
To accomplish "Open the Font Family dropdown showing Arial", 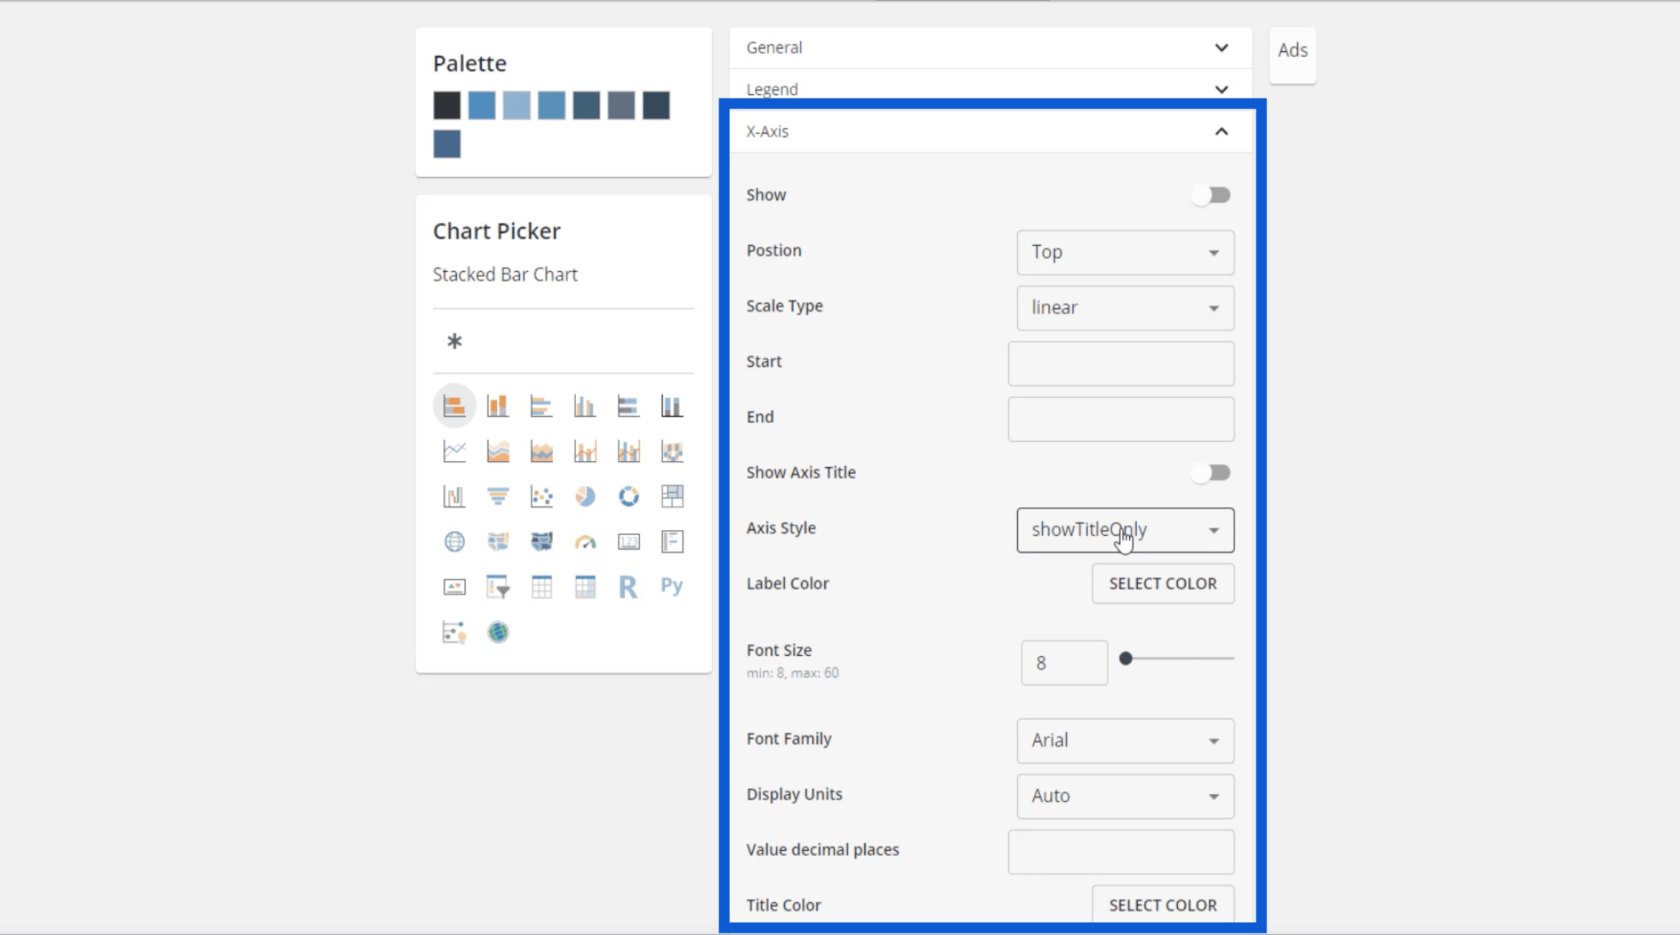I will 1125,740.
